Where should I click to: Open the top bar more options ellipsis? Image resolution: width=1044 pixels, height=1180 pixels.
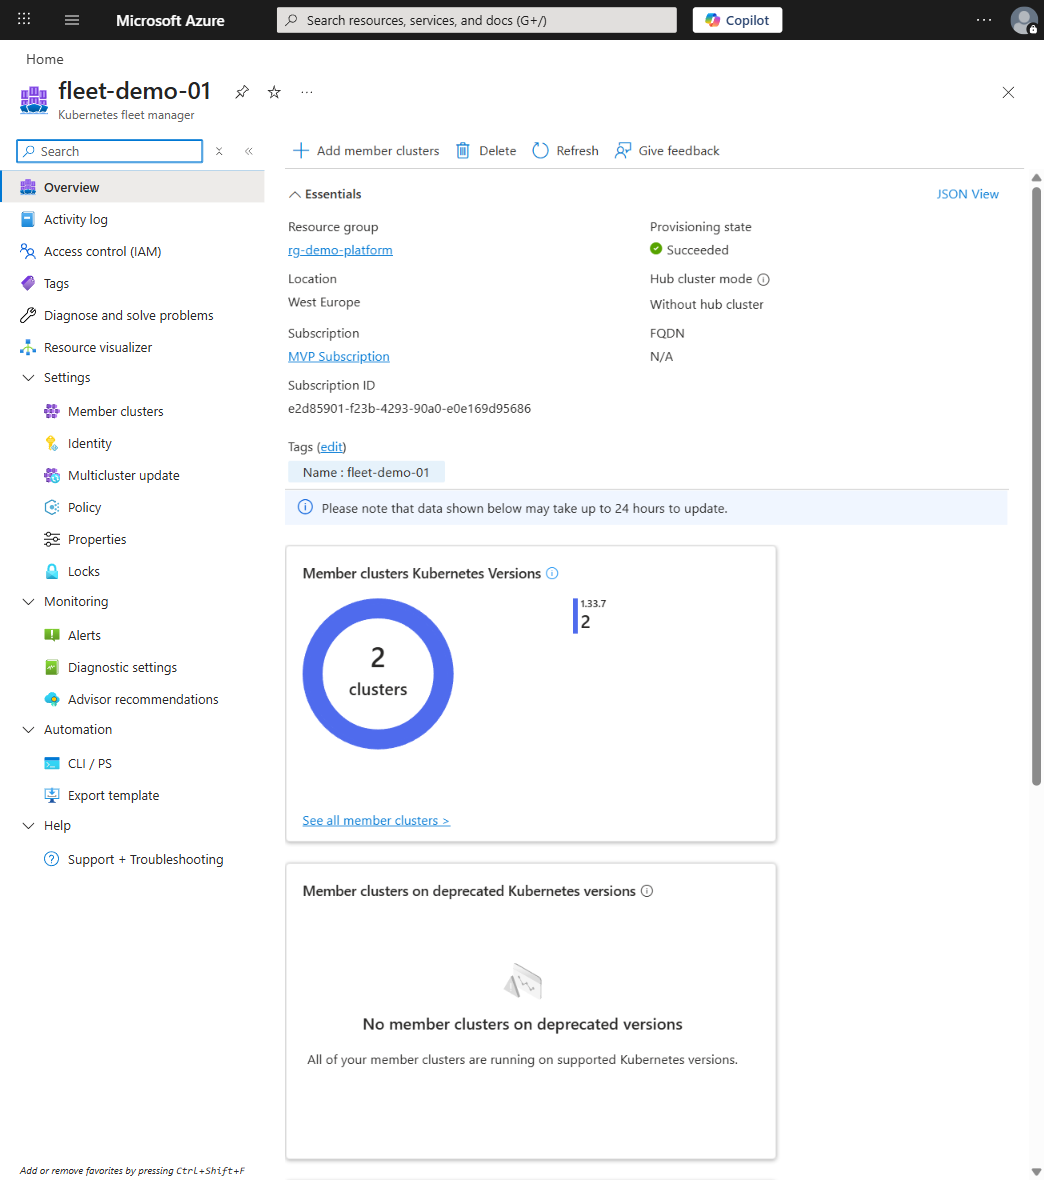(984, 20)
